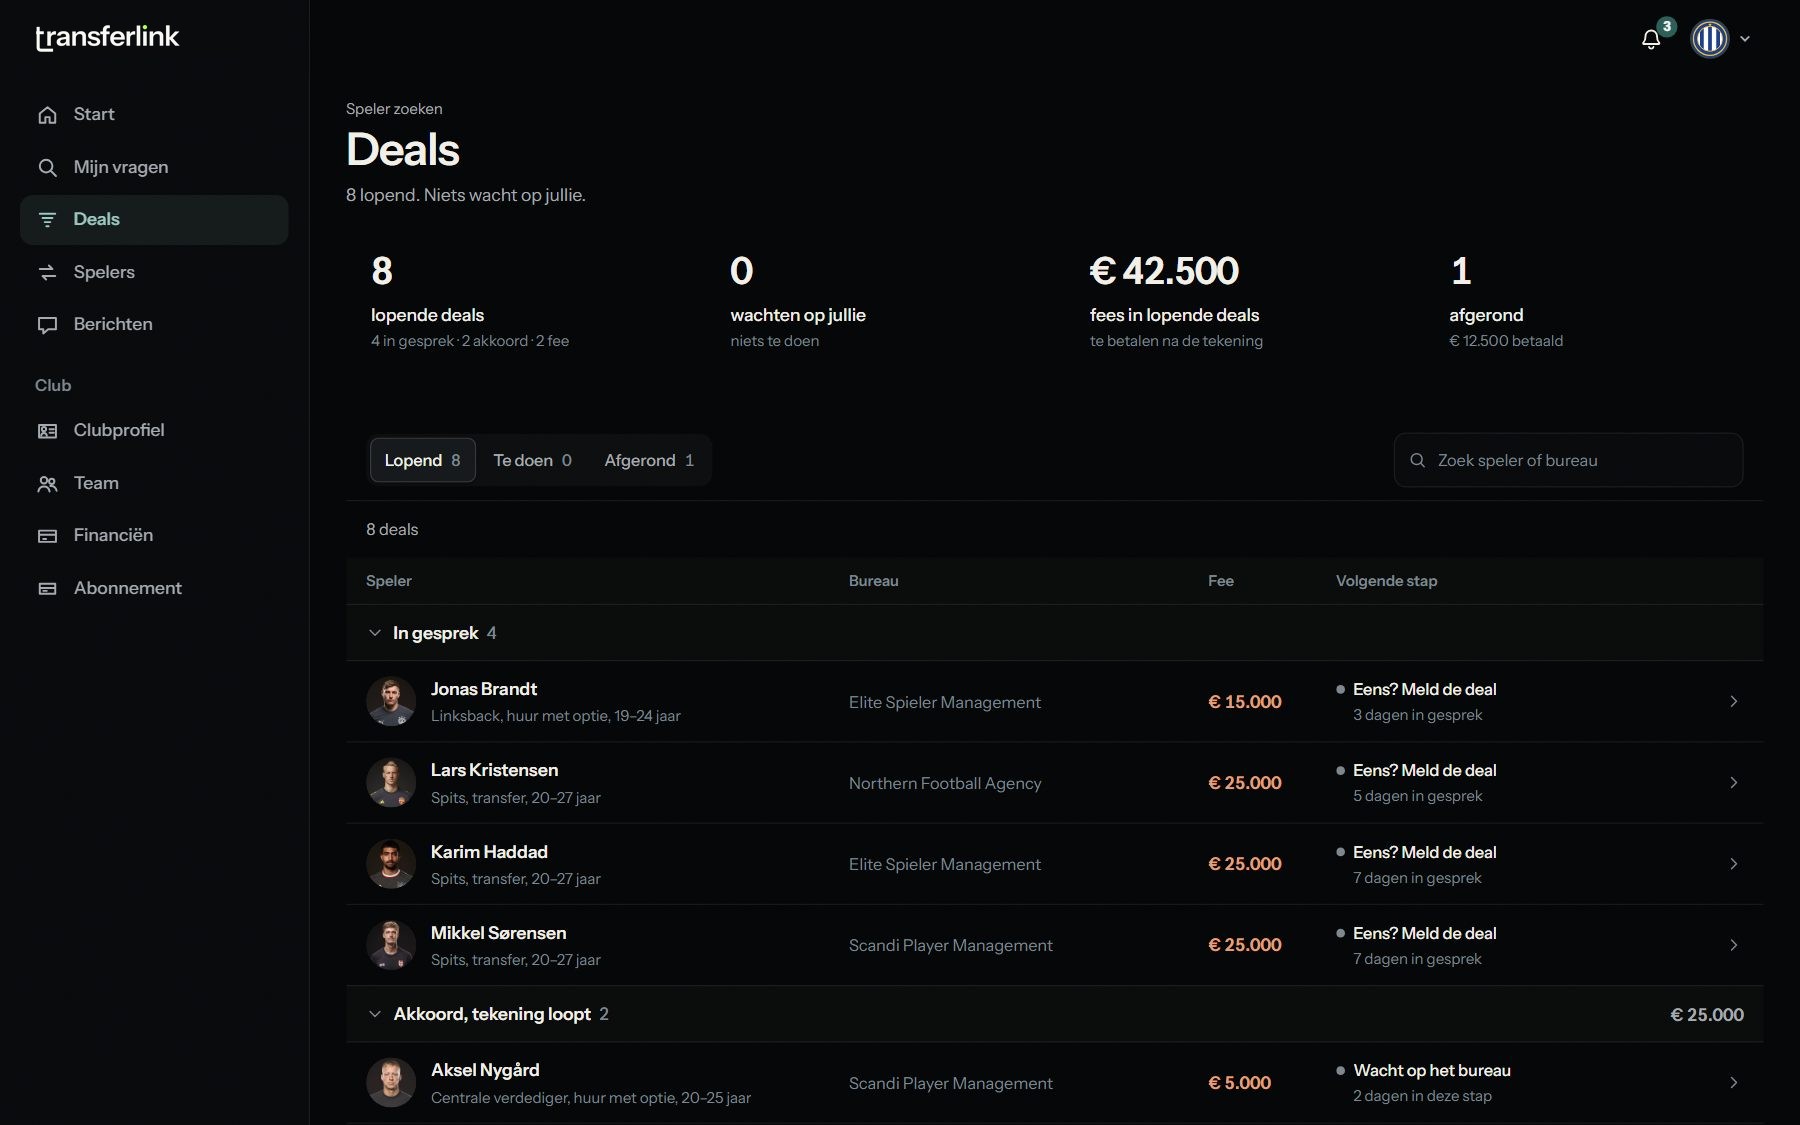Viewport: 1800px width, 1125px height.
Task: Switch to the Te doen tab
Action: pyautogui.click(x=532, y=460)
